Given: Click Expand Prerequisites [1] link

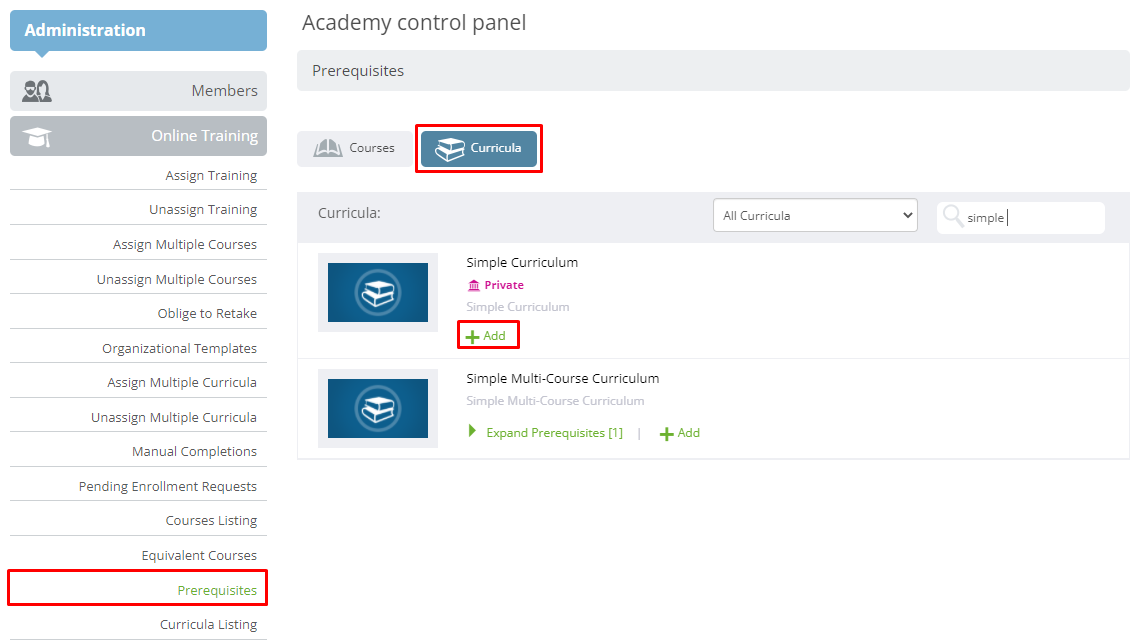Looking at the screenshot, I should [554, 432].
